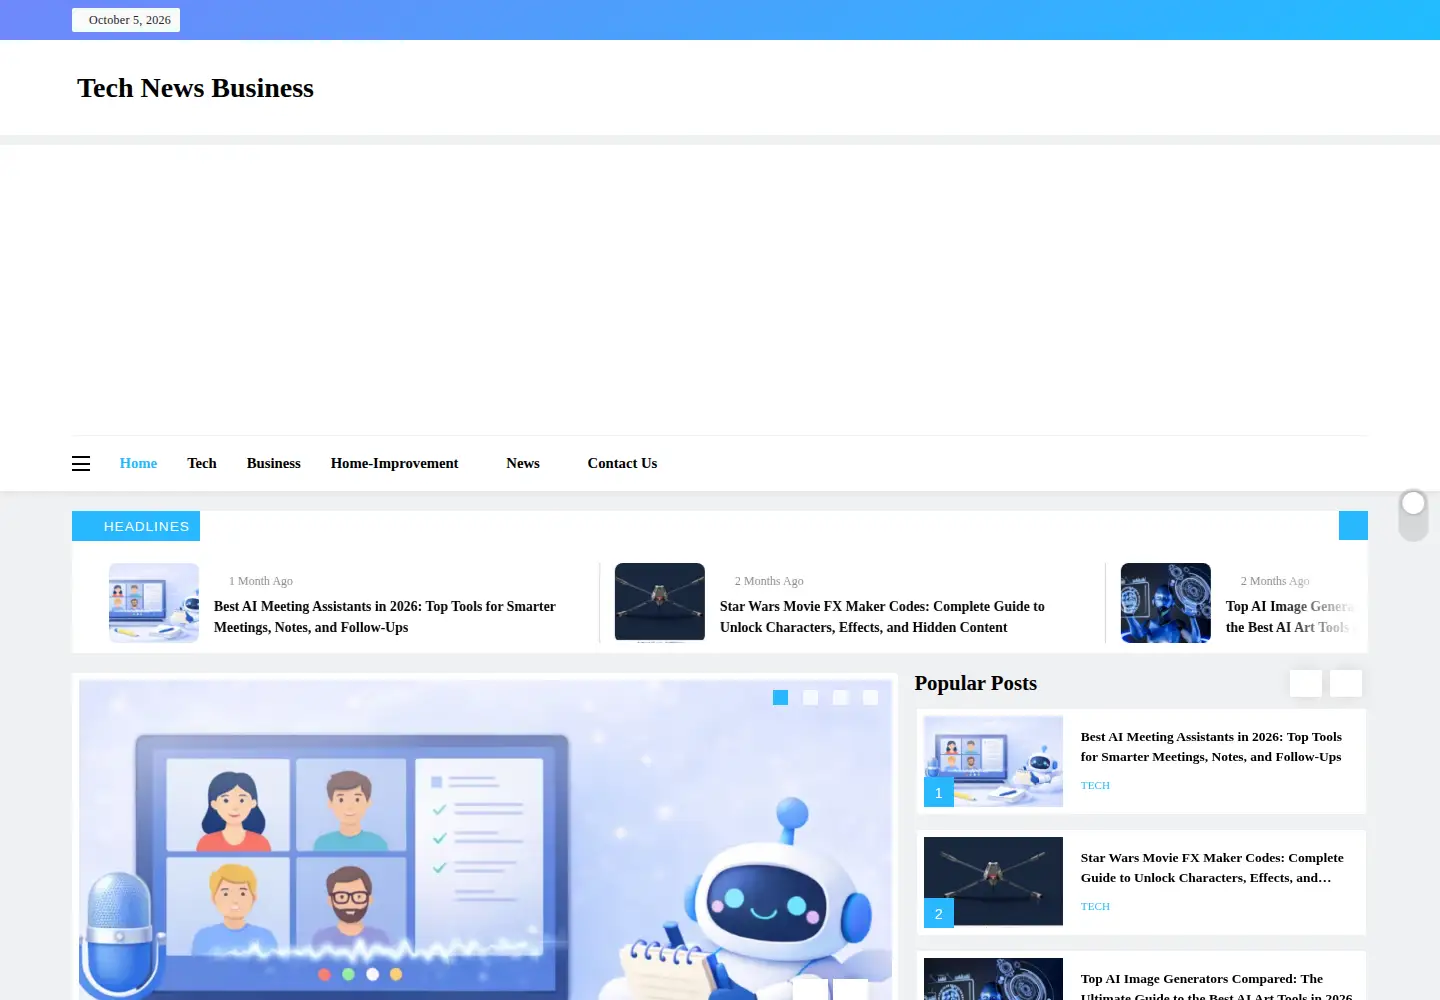This screenshot has width=1440, height=1000.
Task: Open popular post Top AI Image Generators Compared
Action: click(x=1216, y=986)
